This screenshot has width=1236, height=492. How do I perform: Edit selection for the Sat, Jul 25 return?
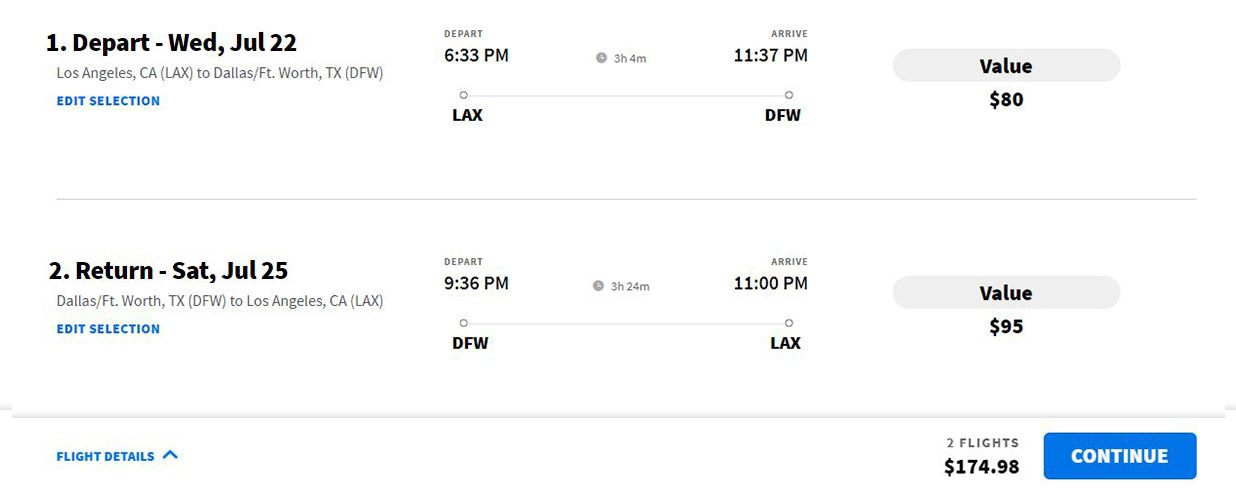tap(108, 329)
